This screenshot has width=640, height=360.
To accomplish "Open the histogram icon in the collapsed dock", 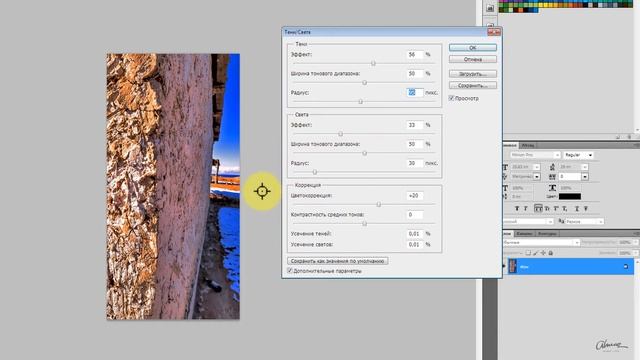I will (490, 8).
